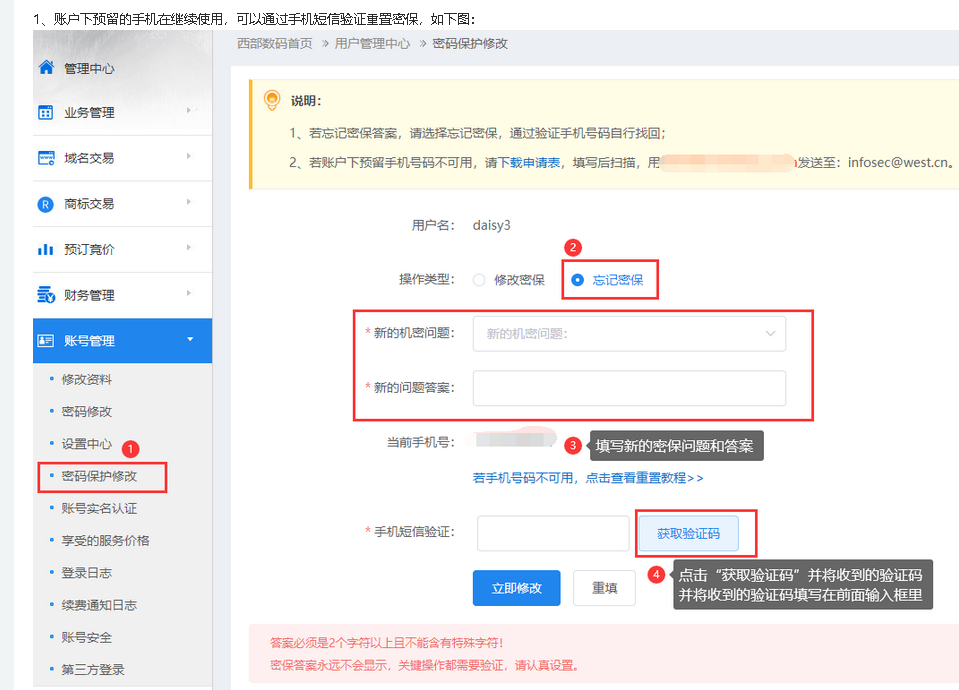The height and width of the screenshot is (690, 959).
Task: Go to 账号实名认证 menu item
Action: (99, 508)
